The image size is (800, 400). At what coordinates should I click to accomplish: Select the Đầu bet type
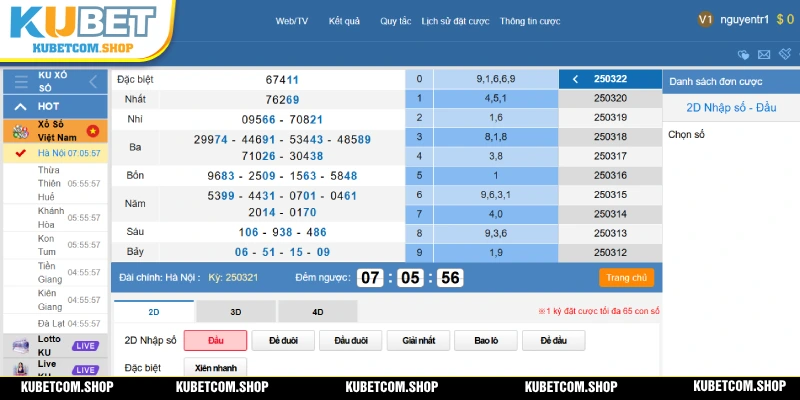[x=215, y=340]
